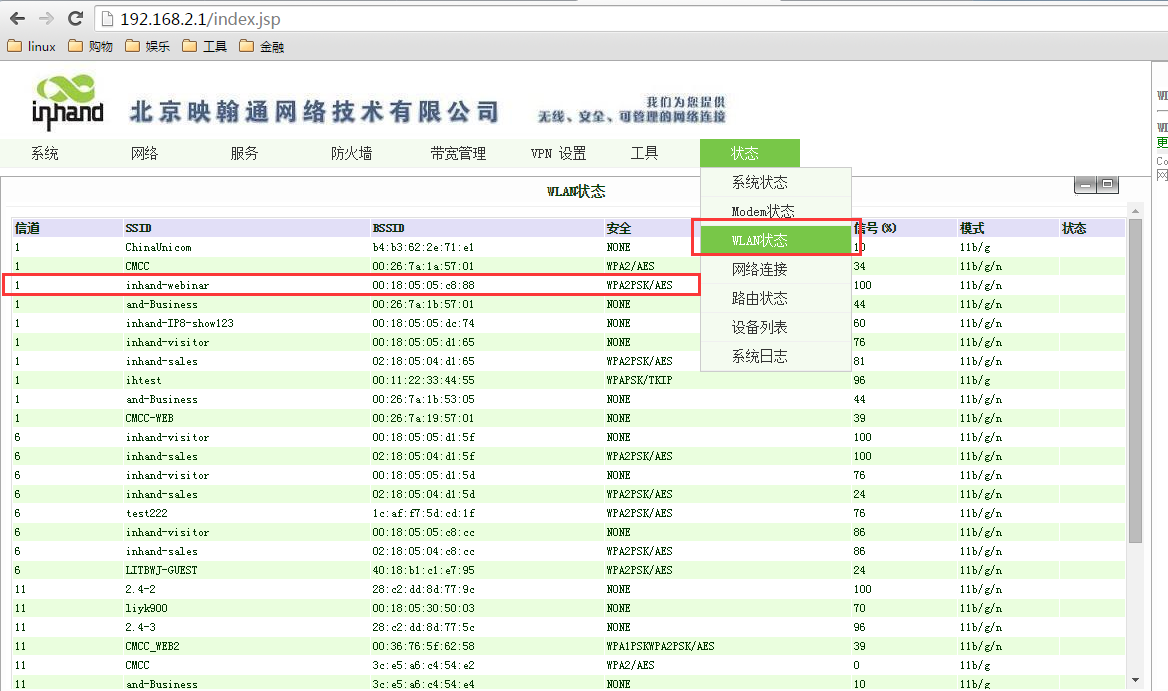Open the 购物 bookmark folder
Viewport: 1168px width, 691px height.
point(90,46)
